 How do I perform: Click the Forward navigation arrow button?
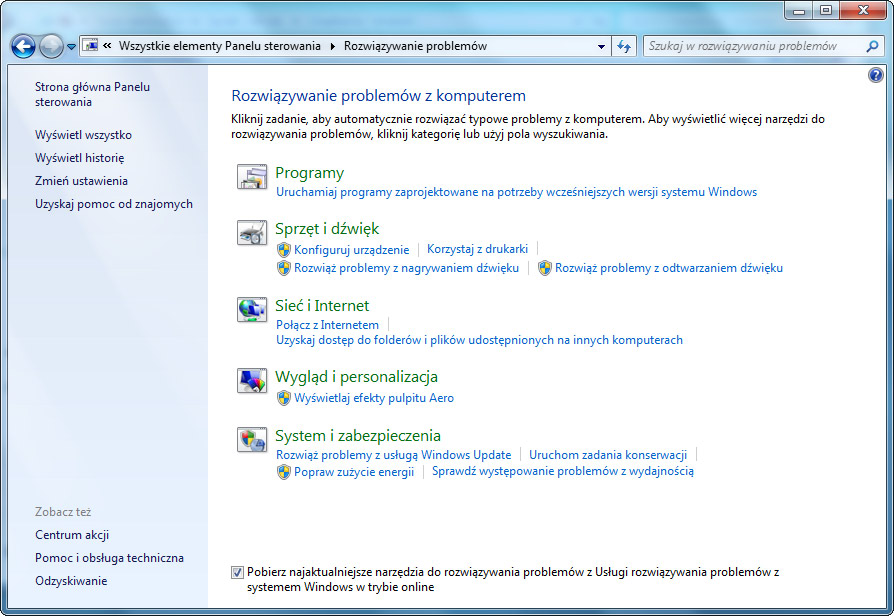(51, 46)
